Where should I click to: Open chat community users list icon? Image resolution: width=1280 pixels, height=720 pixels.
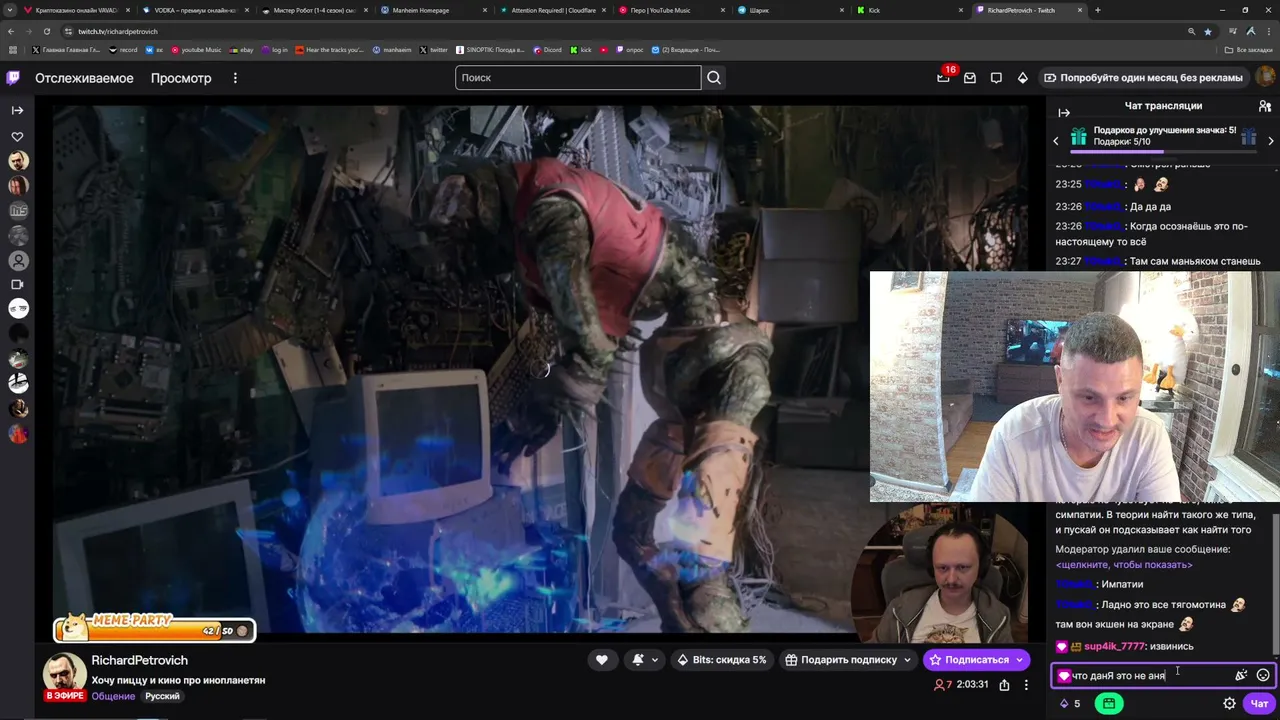pyautogui.click(x=1265, y=106)
